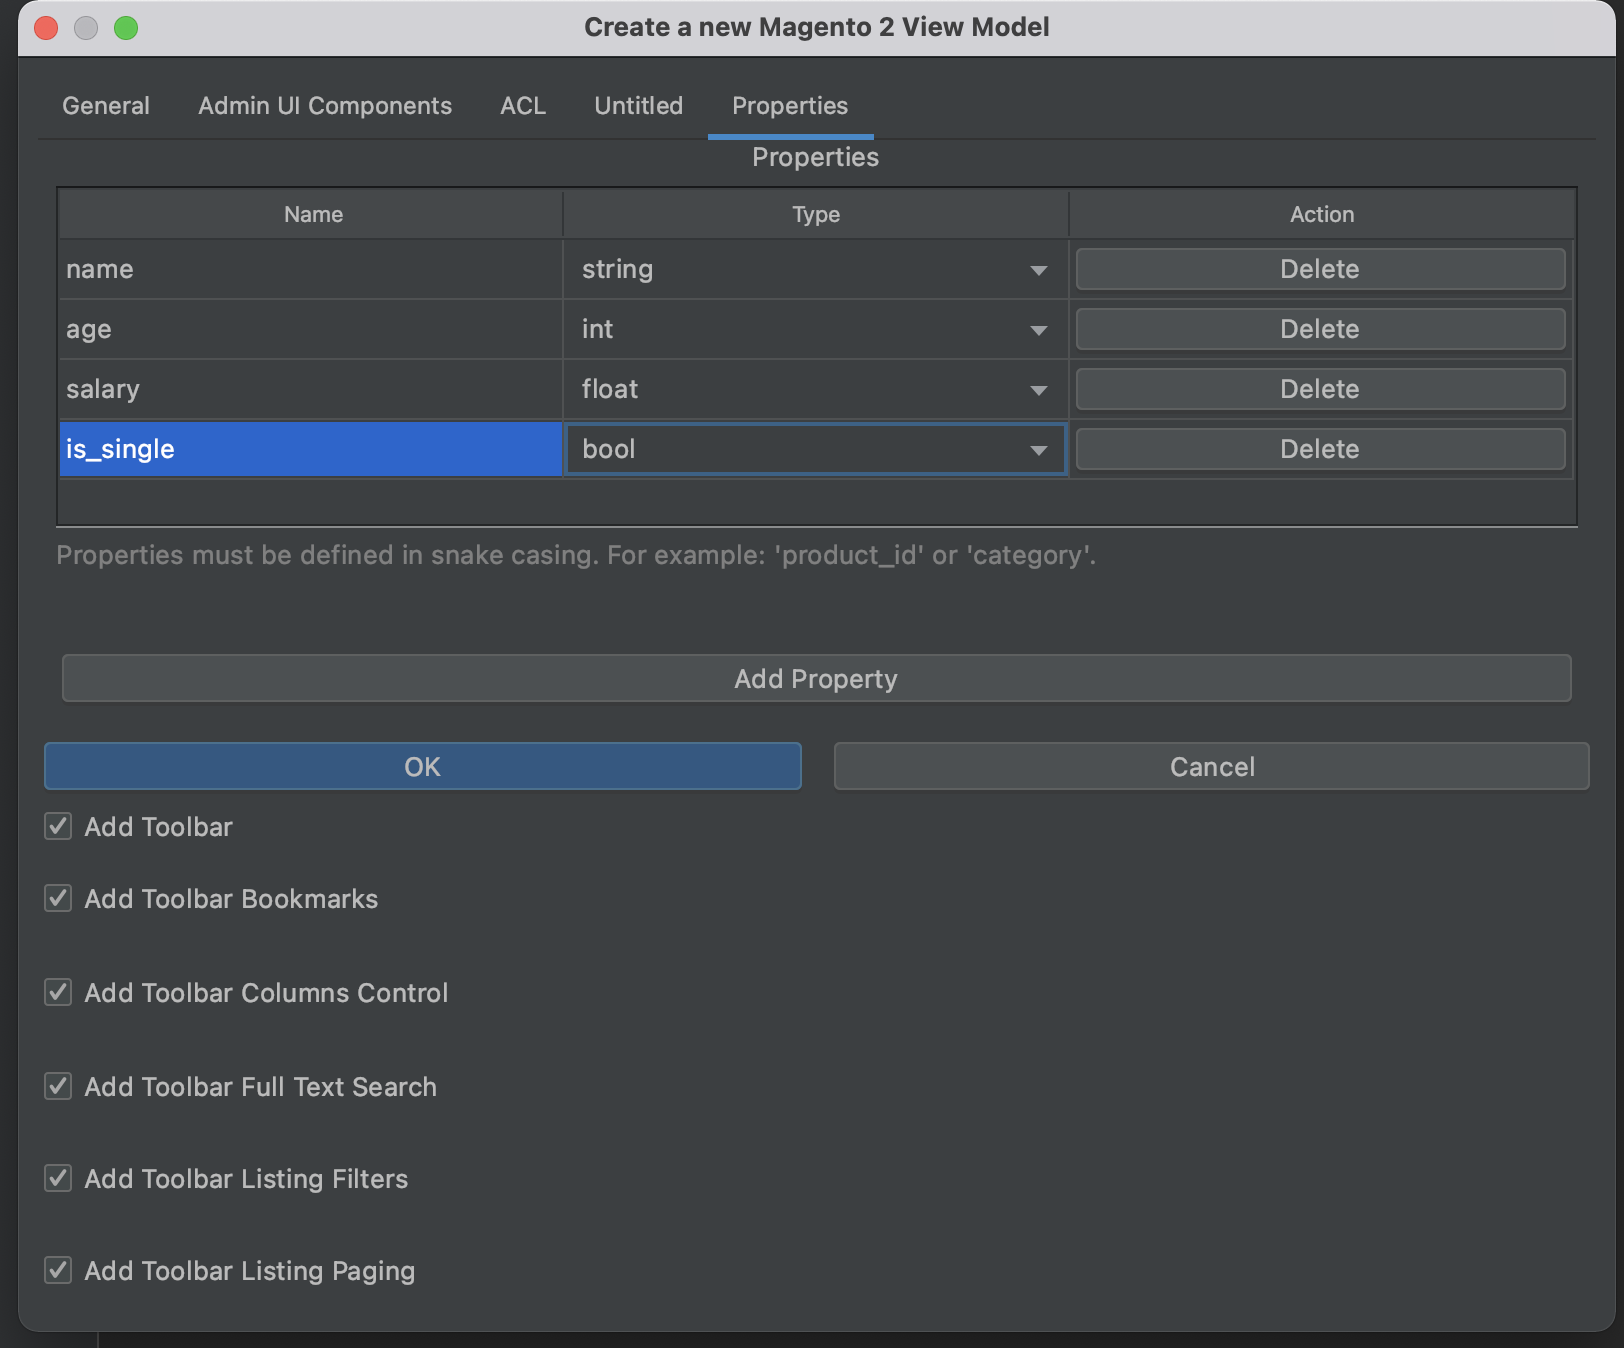Disable Add Toolbar Full Text Search
1624x1348 pixels.
(x=58, y=1087)
